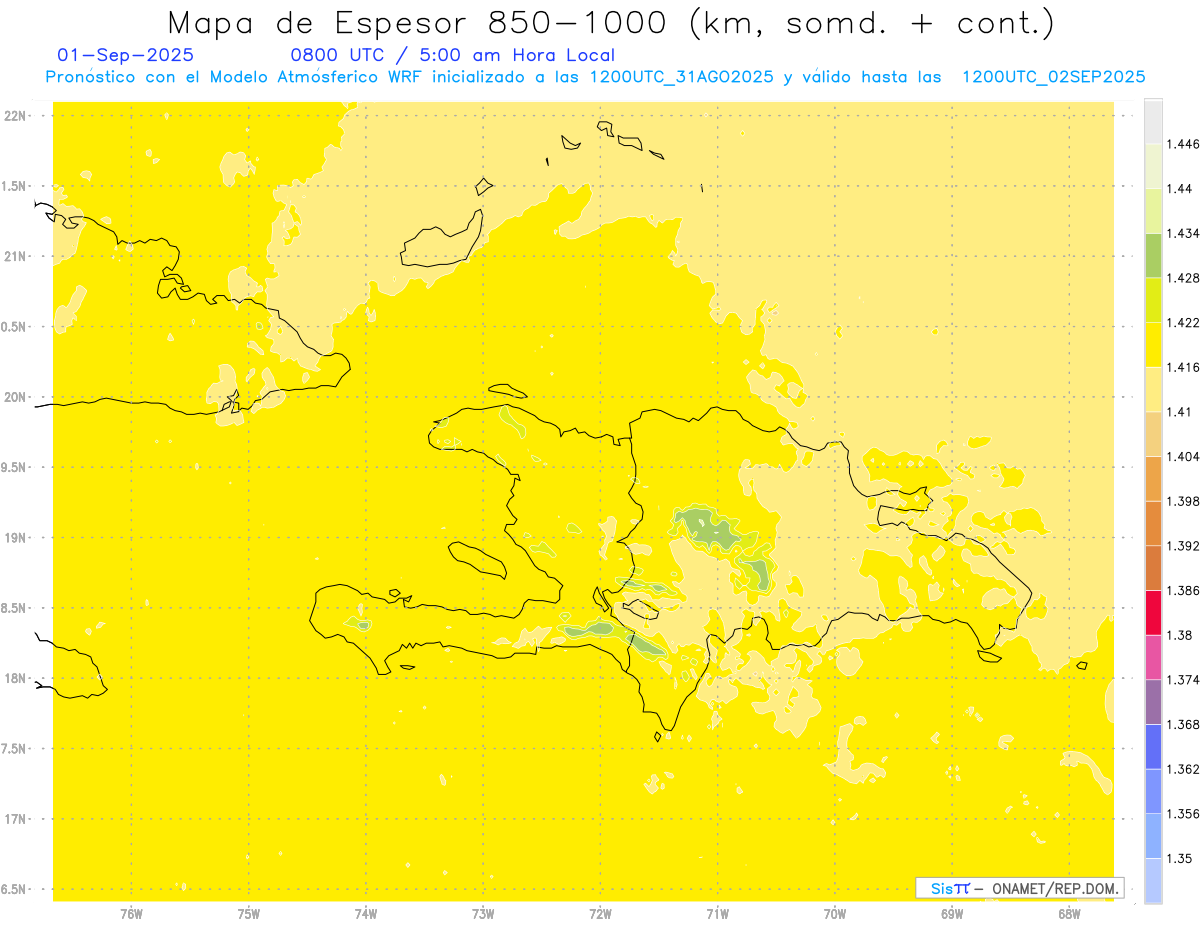The image size is (1200, 927).
Task: Click the '1200UTC_02SEP2025' valid-until timestamp
Action: point(1053,77)
